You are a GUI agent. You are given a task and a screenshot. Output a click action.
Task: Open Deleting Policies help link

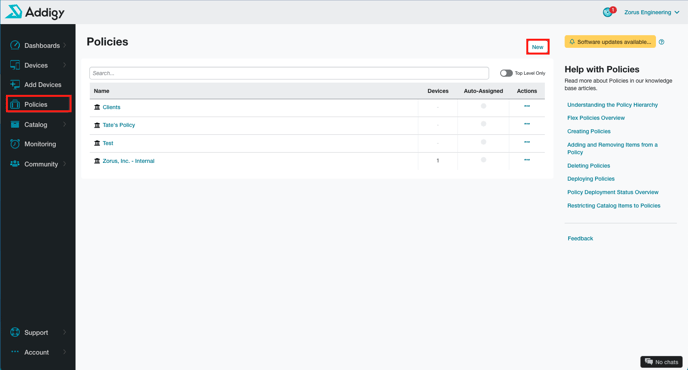click(588, 165)
